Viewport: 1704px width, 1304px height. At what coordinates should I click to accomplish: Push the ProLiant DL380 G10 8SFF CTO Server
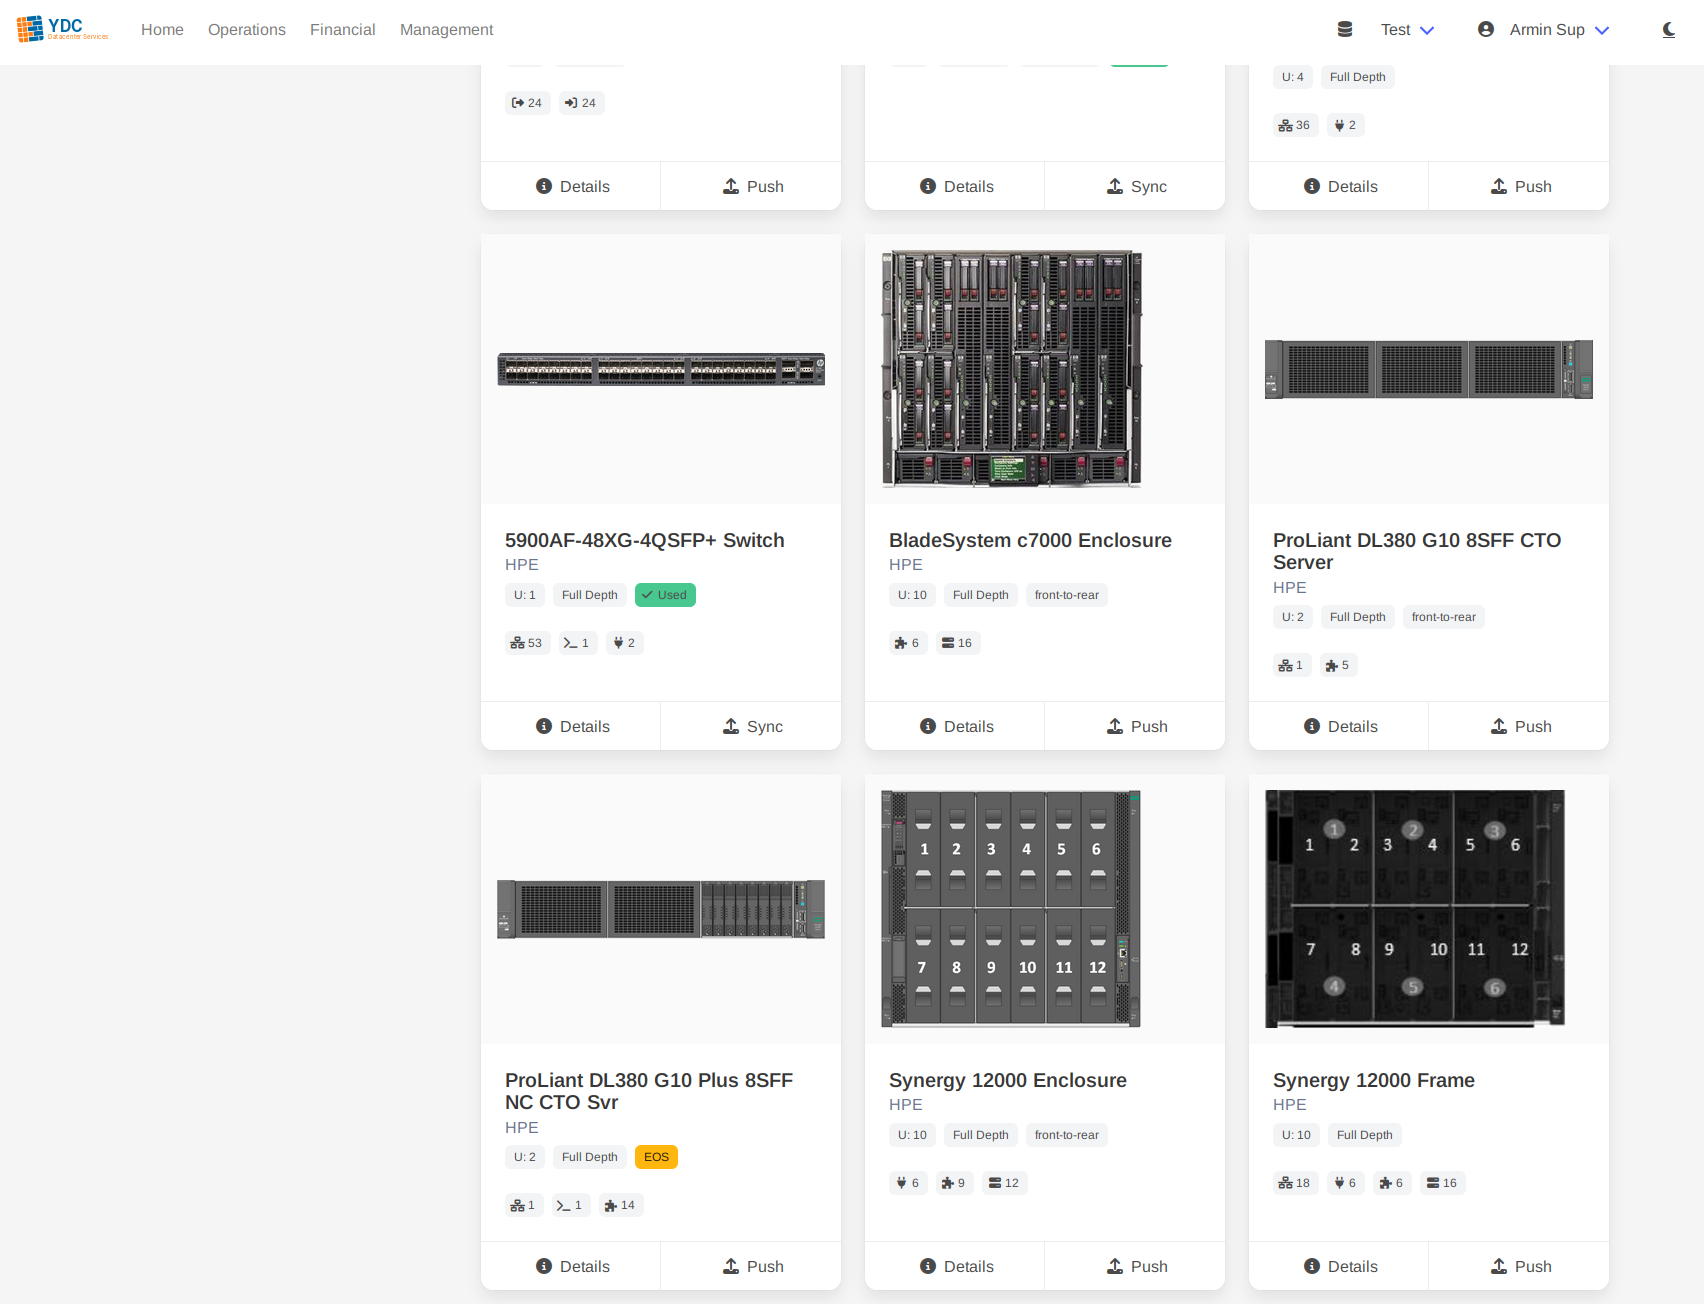click(1519, 726)
